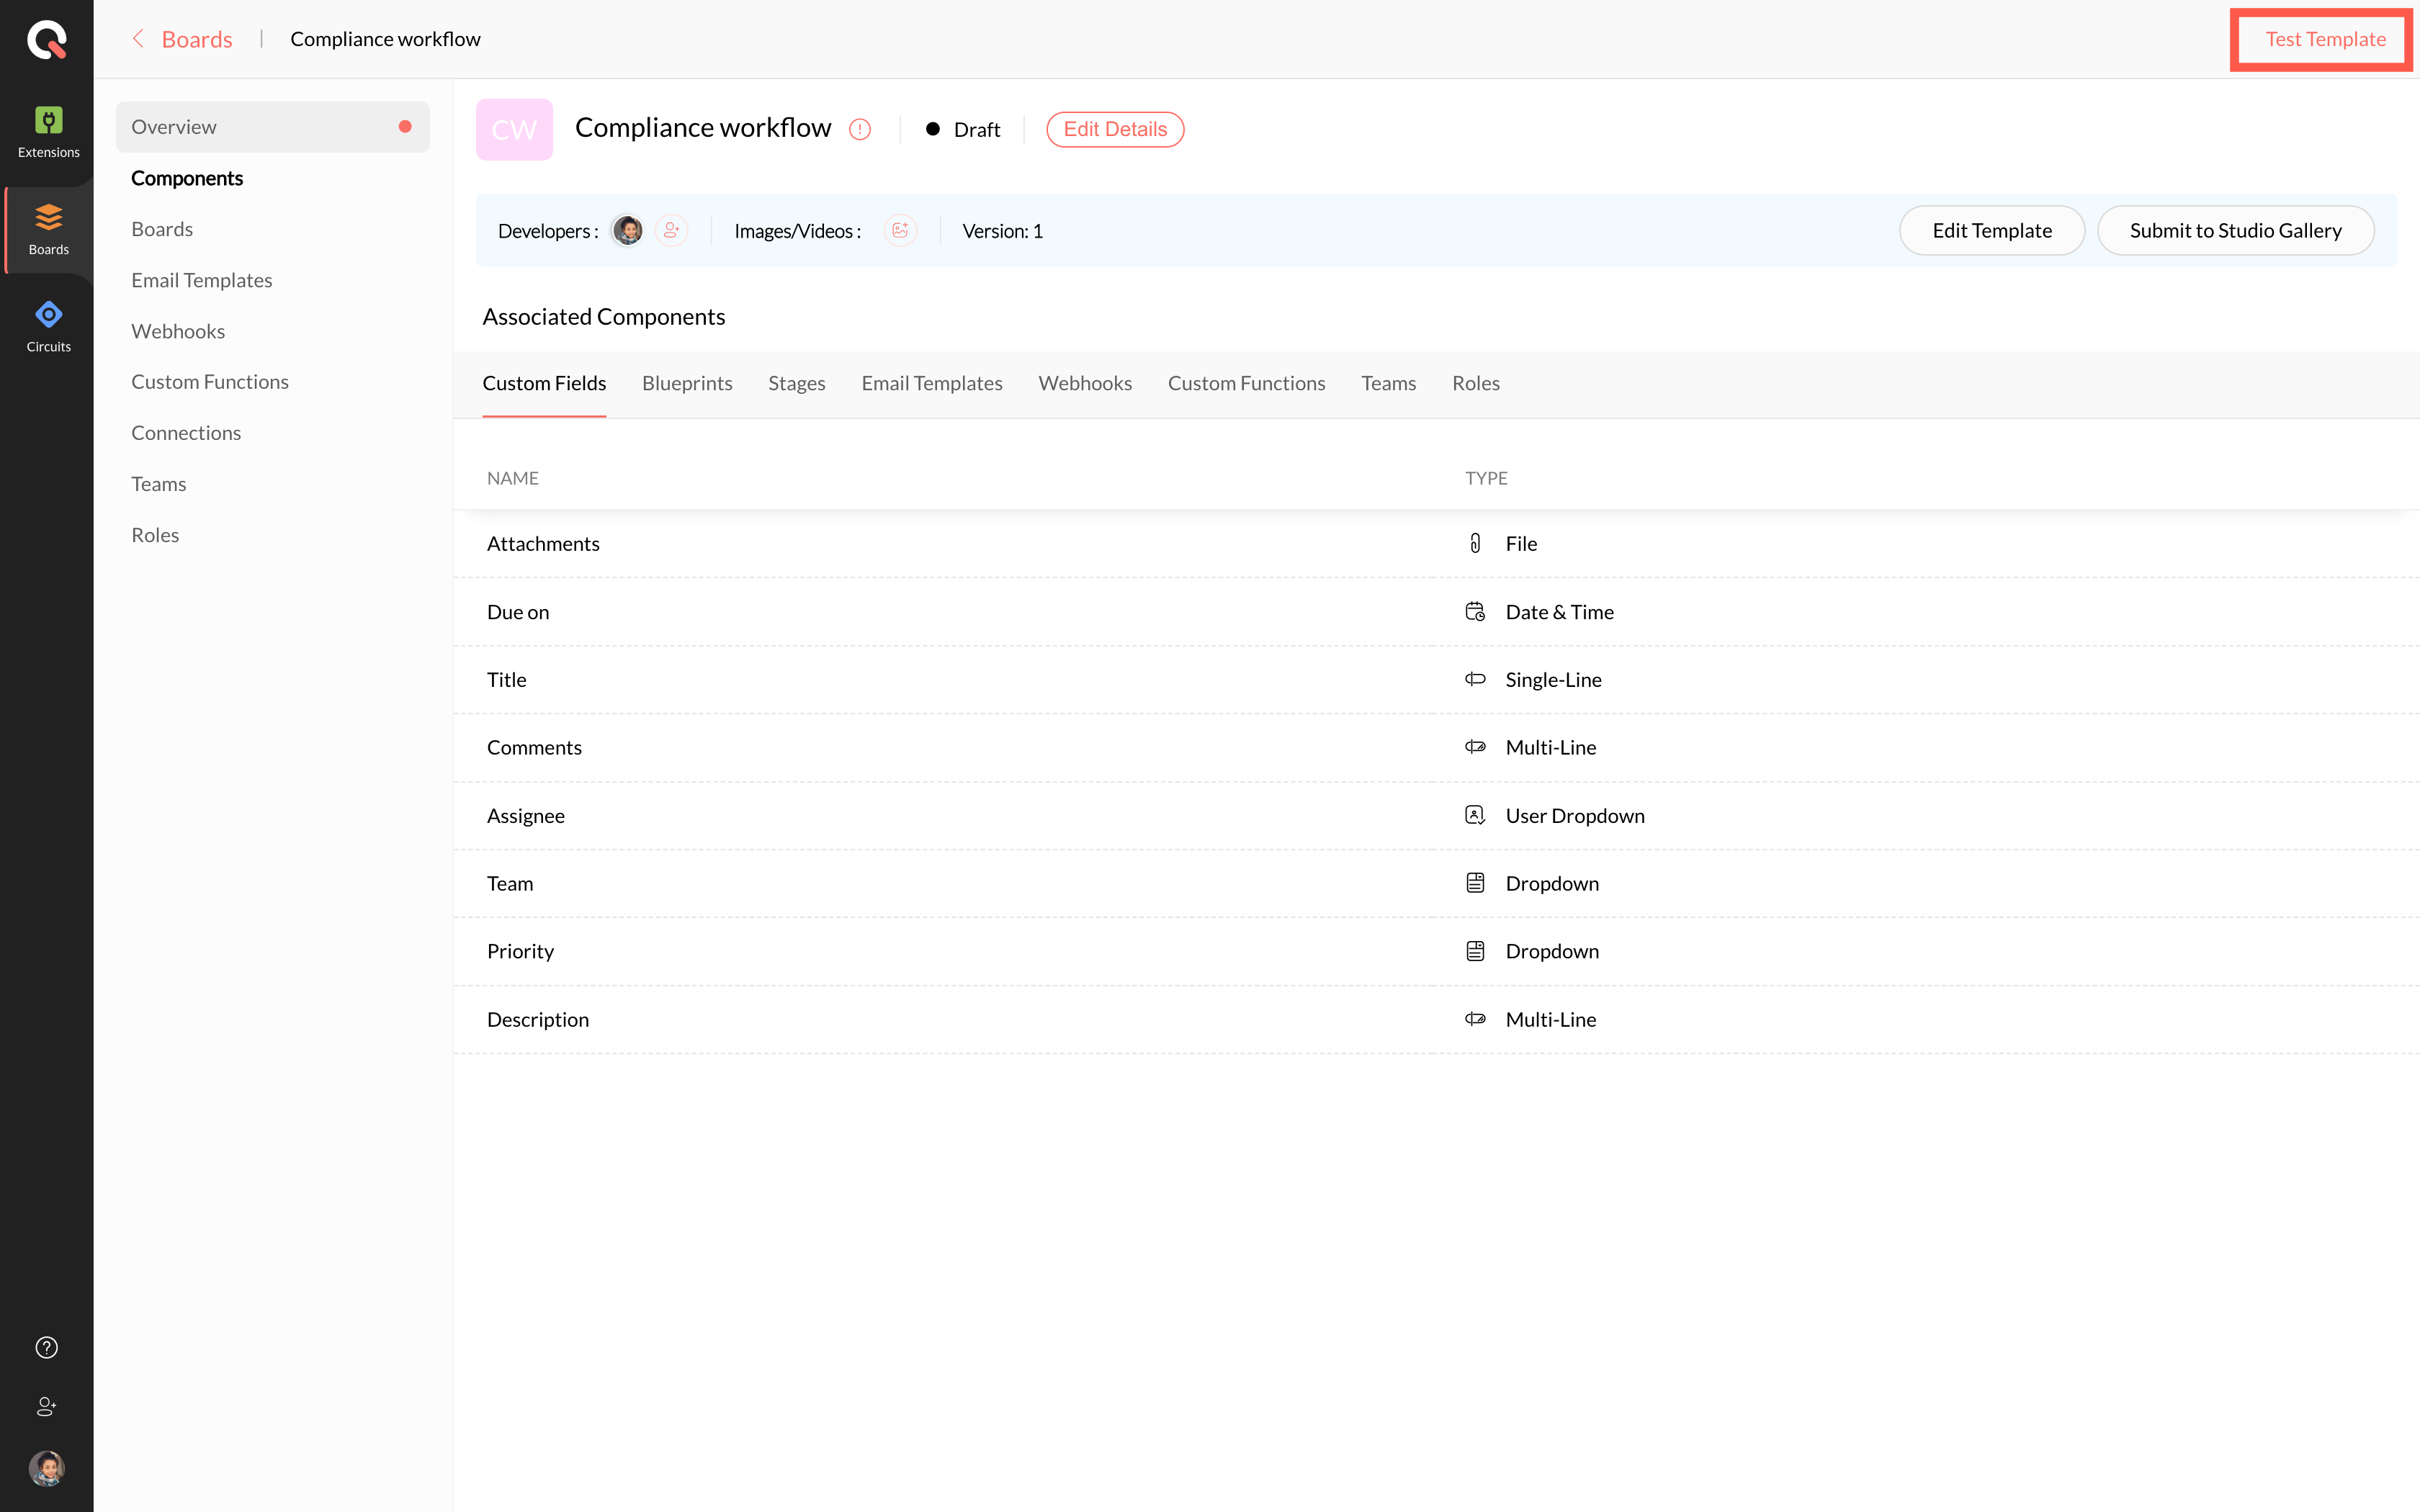Open profile avatar at sidebar bottom
Screen dimensions: 2420x1512
[x=47, y=1467]
